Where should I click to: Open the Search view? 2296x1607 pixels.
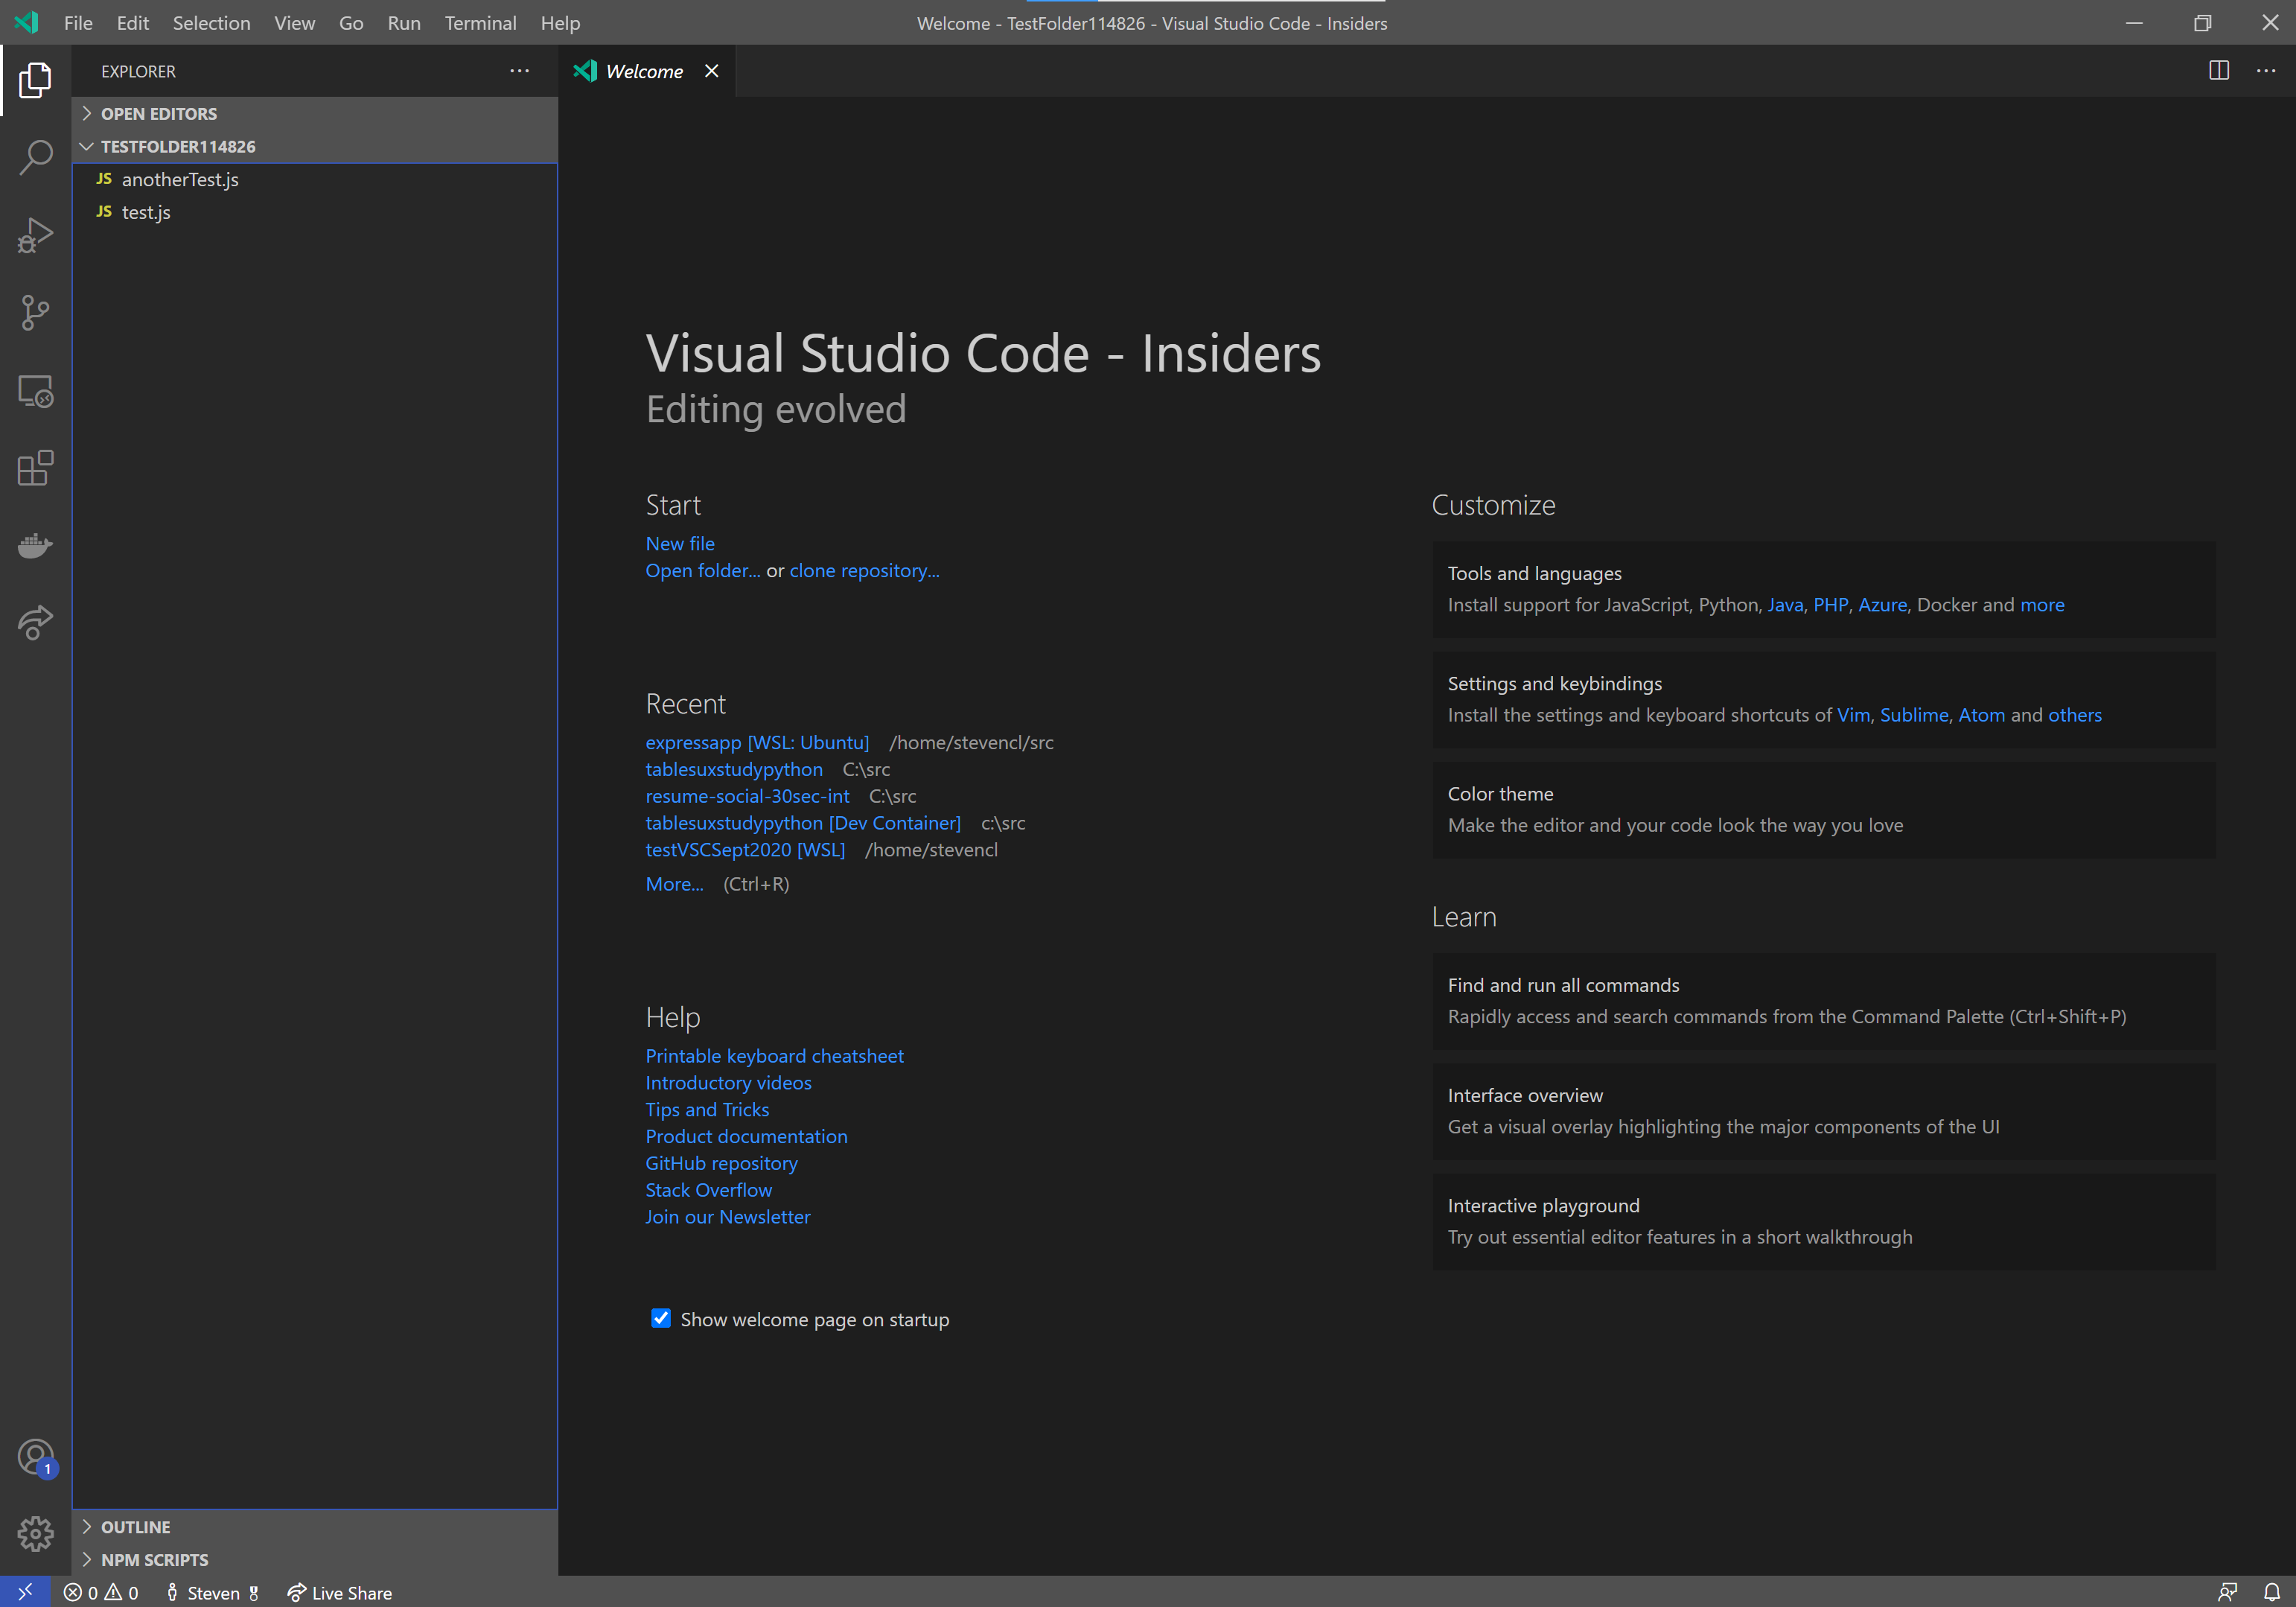[36, 157]
